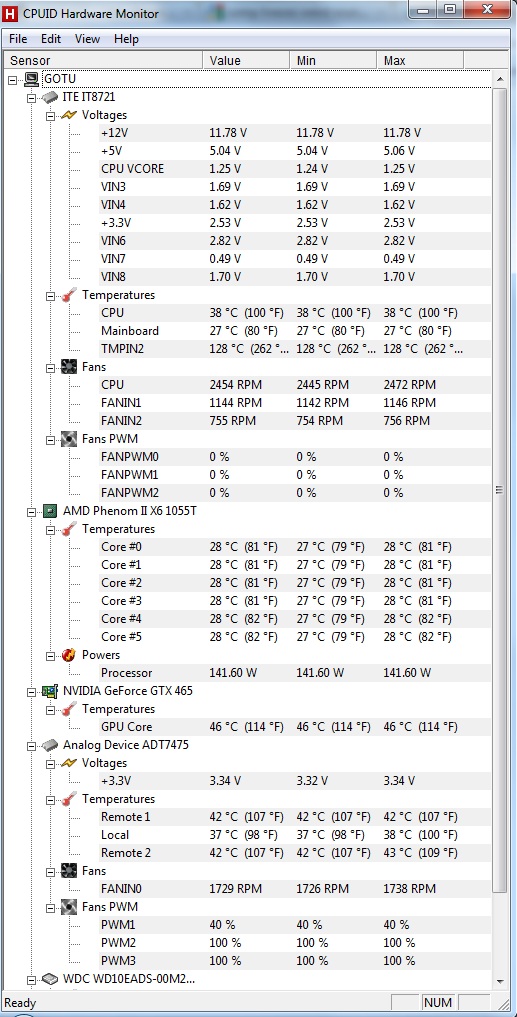Viewport: 517px width, 1017px height.
Task: Collapse the NVIDIA GeForce GTX 465 node
Action: point(32,691)
